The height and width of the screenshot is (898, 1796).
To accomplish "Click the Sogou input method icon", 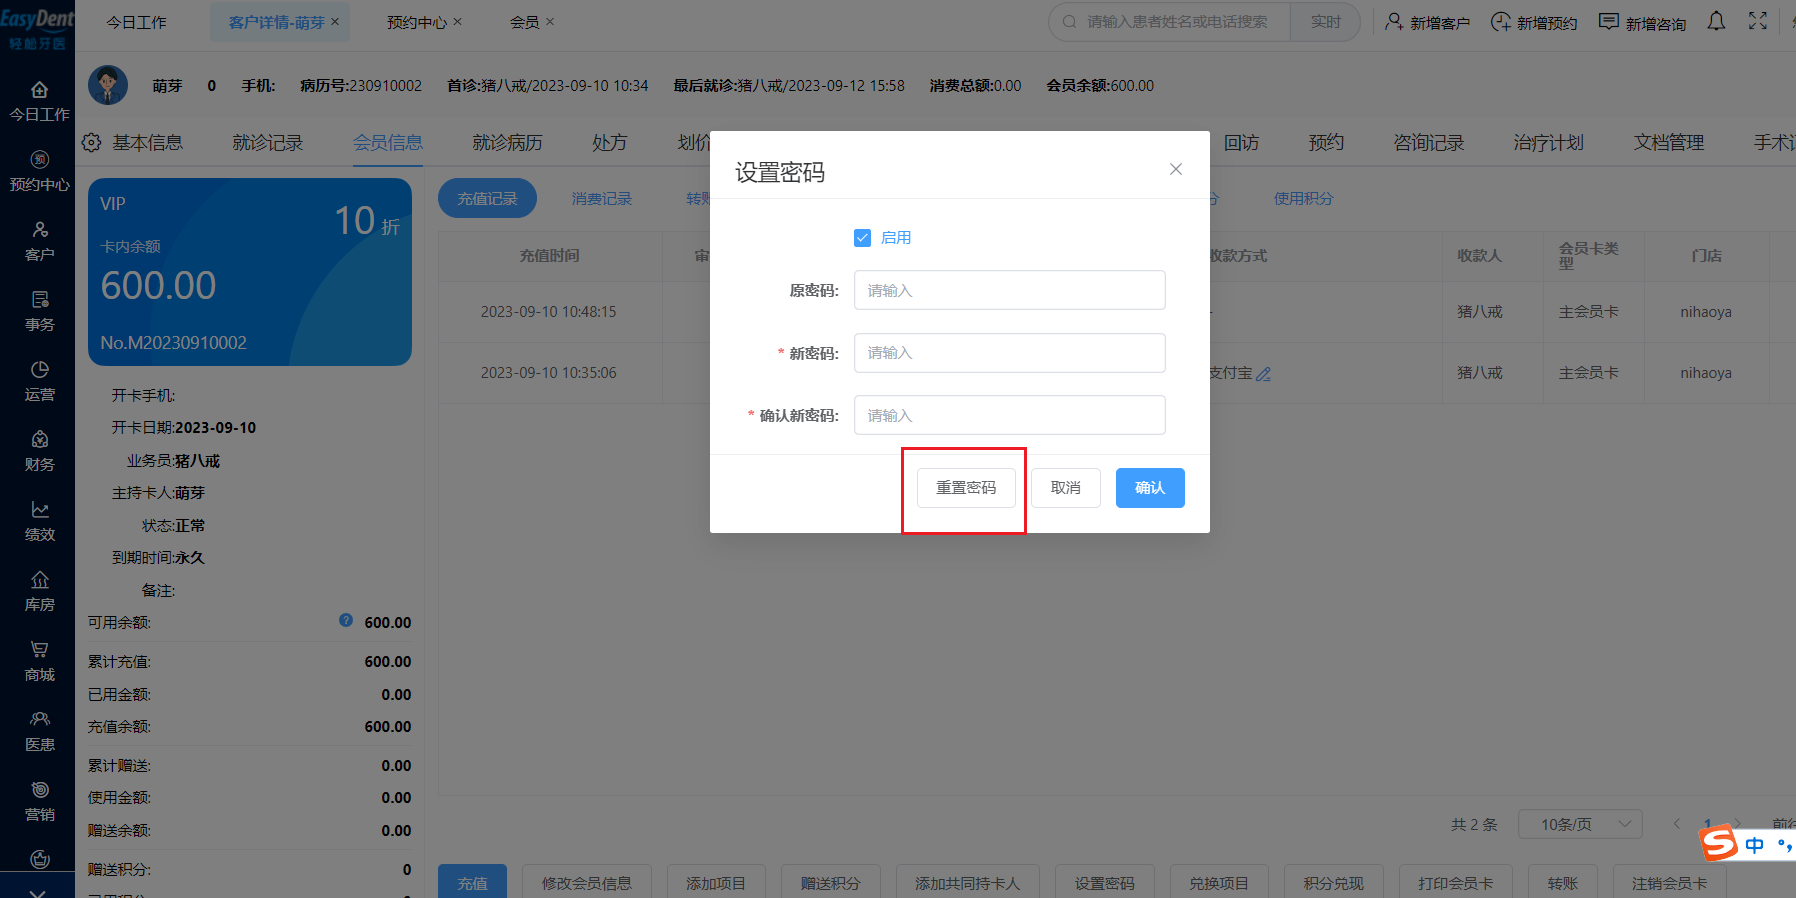I will pyautogui.click(x=1719, y=843).
